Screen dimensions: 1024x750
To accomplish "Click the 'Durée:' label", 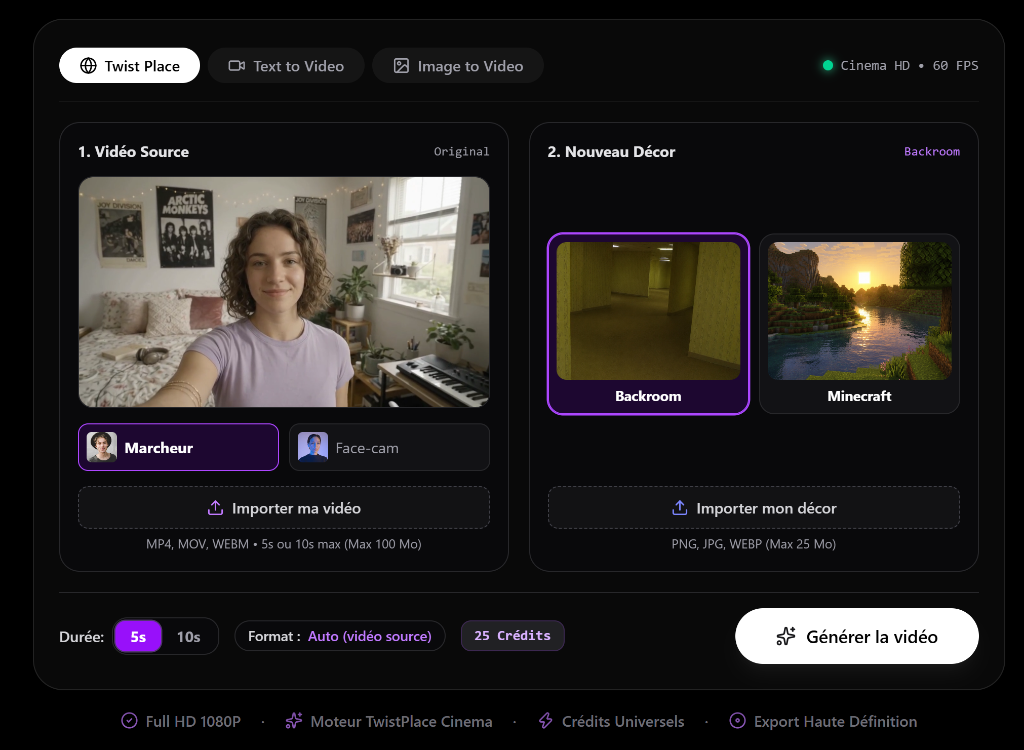I will (82, 636).
